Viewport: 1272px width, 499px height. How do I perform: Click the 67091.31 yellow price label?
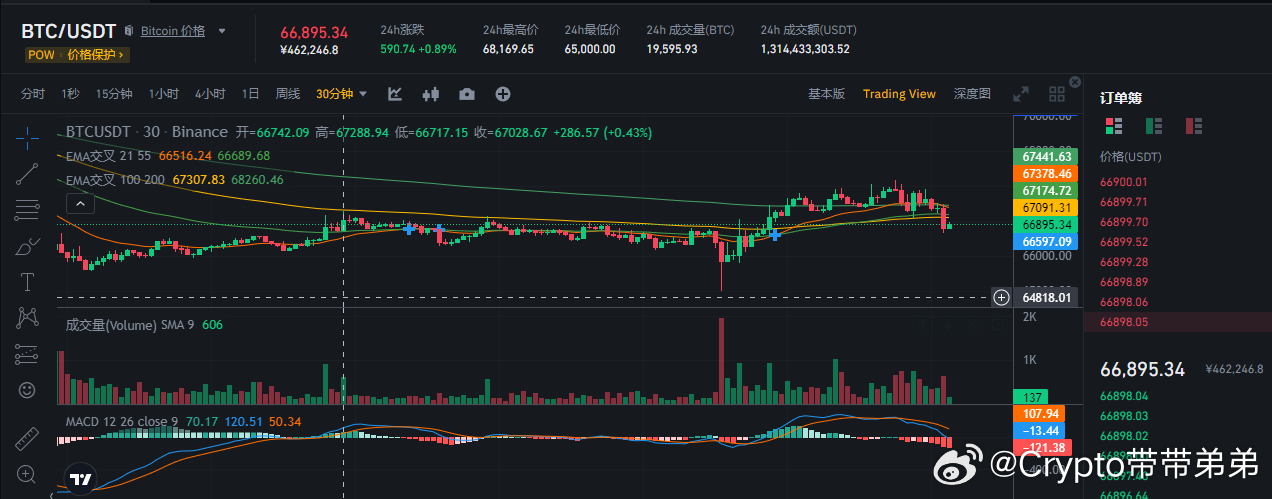(x=1046, y=207)
